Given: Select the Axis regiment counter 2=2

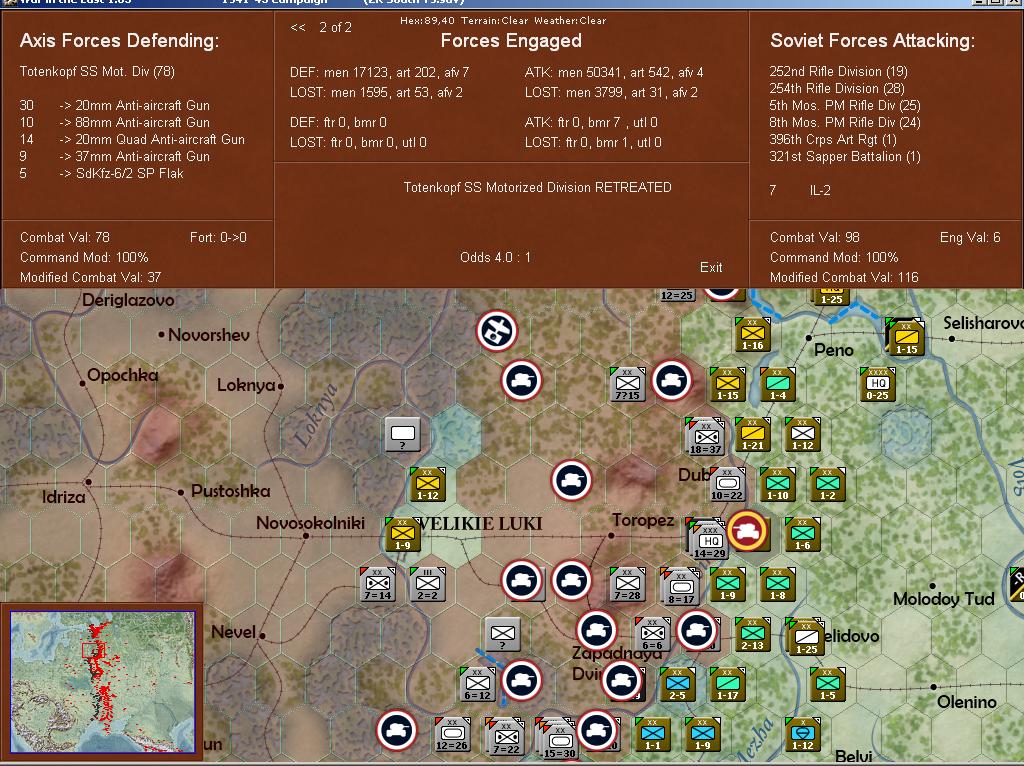Looking at the screenshot, I should (x=428, y=584).
